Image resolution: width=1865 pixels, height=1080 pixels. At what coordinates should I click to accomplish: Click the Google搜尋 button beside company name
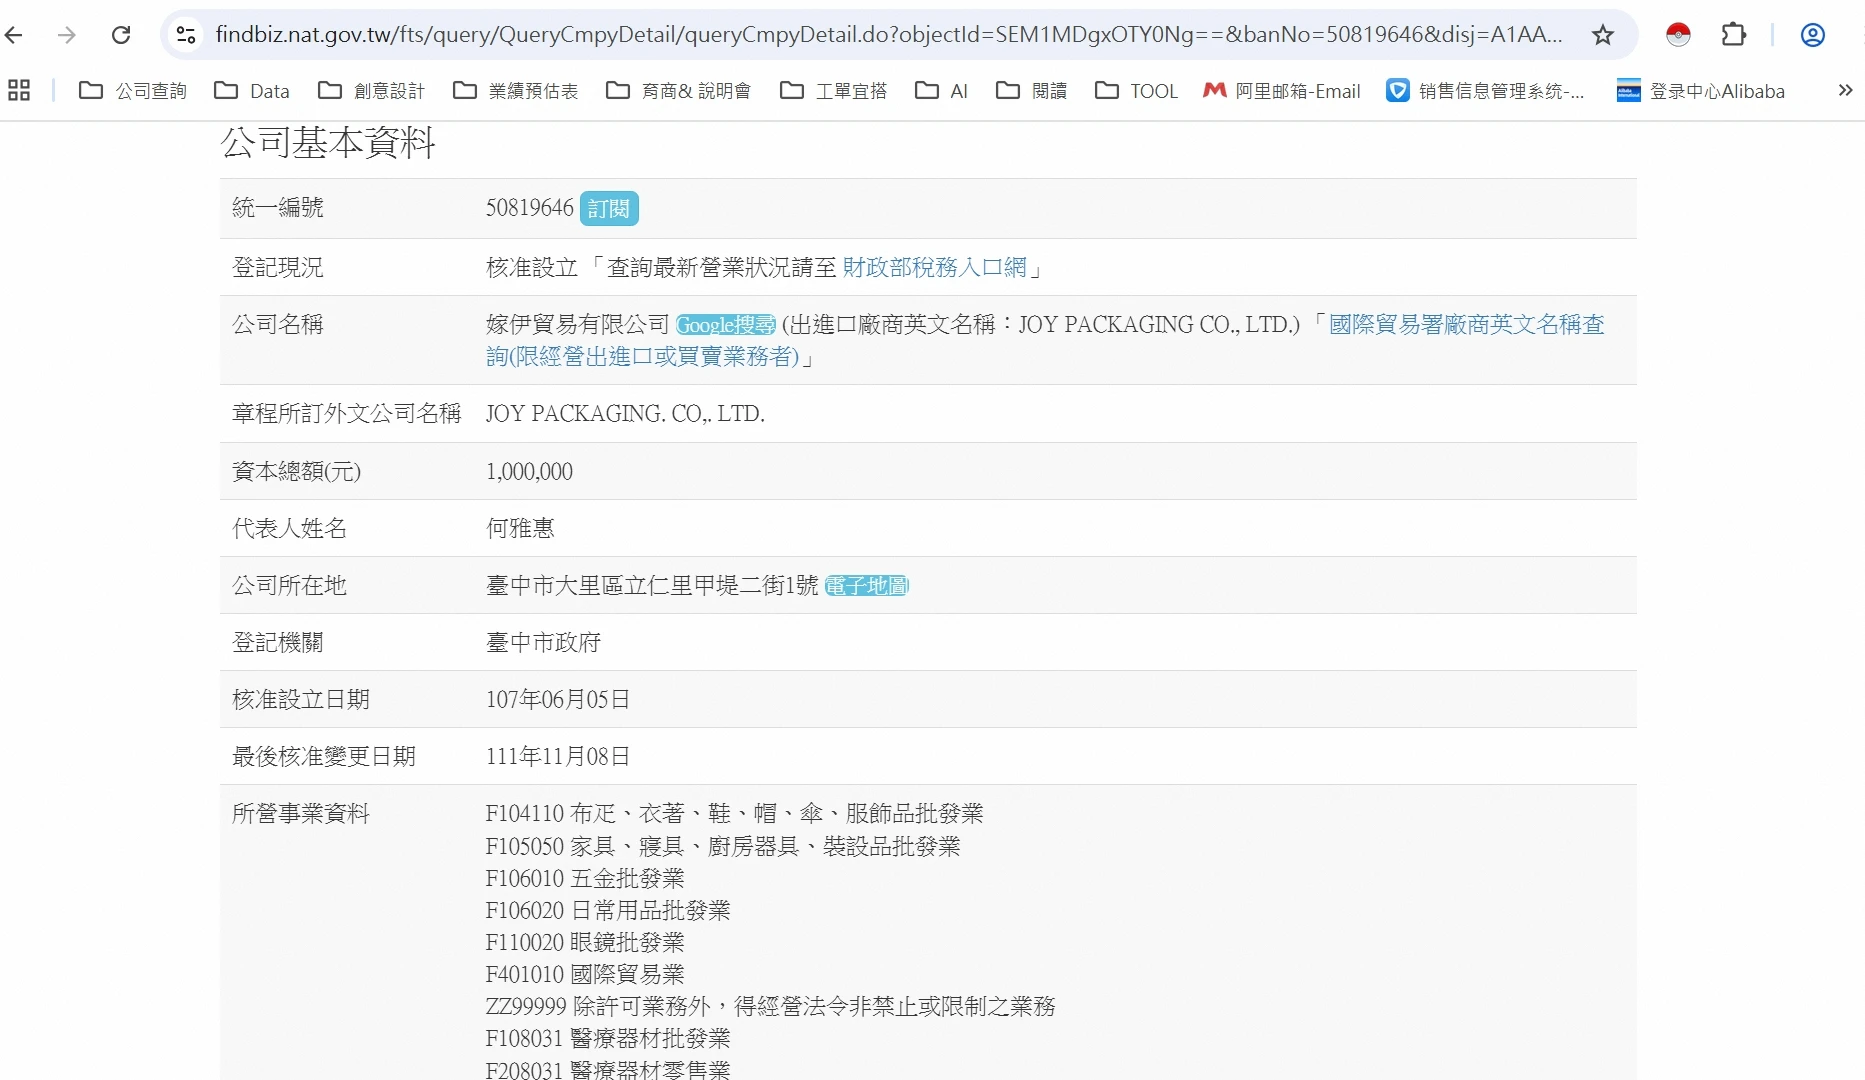(725, 325)
